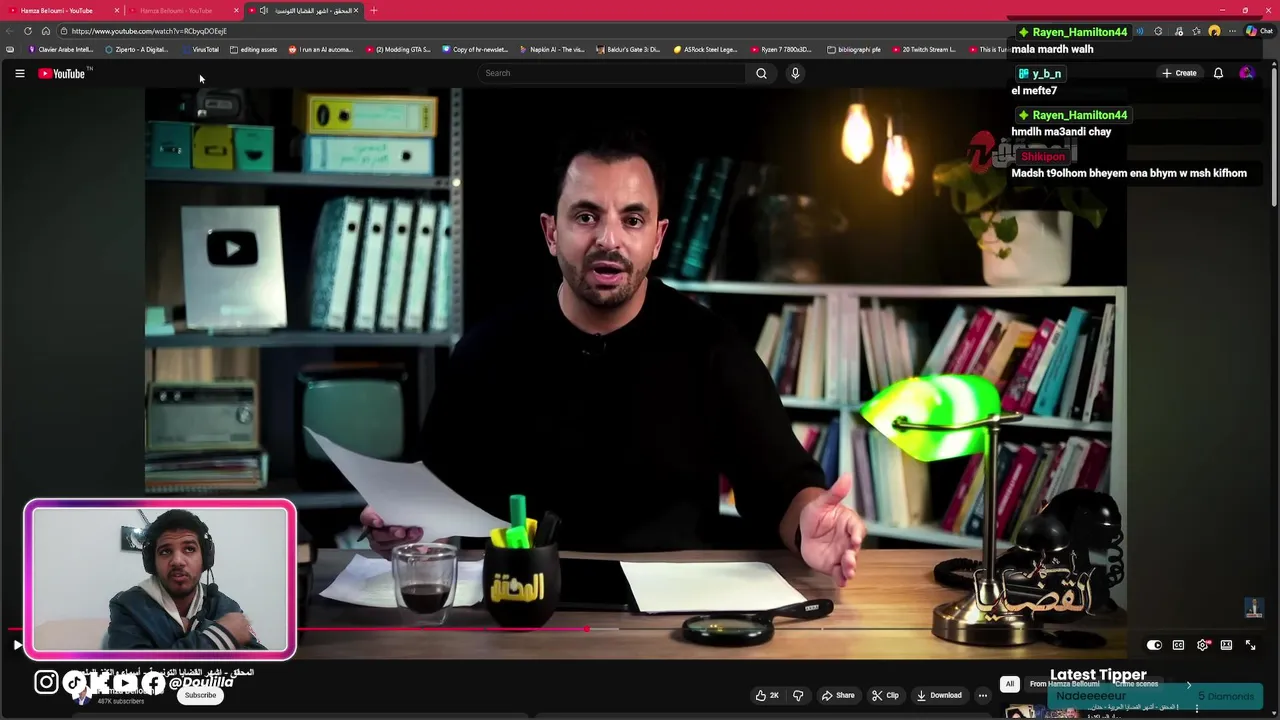Dislike the video
Screen dimensions: 1280x720
point(798,695)
